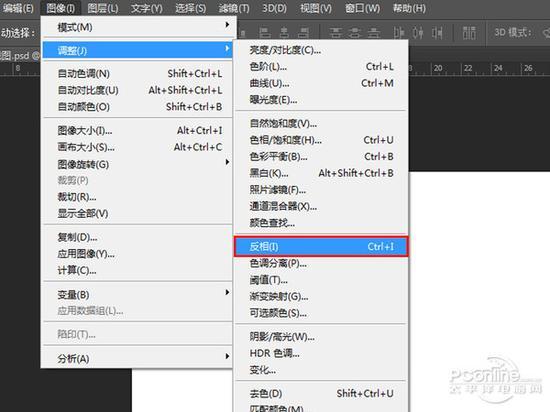The image size is (550, 412).
Task: Choose 曲线(U)... adjustment
Action: (x=321, y=83)
